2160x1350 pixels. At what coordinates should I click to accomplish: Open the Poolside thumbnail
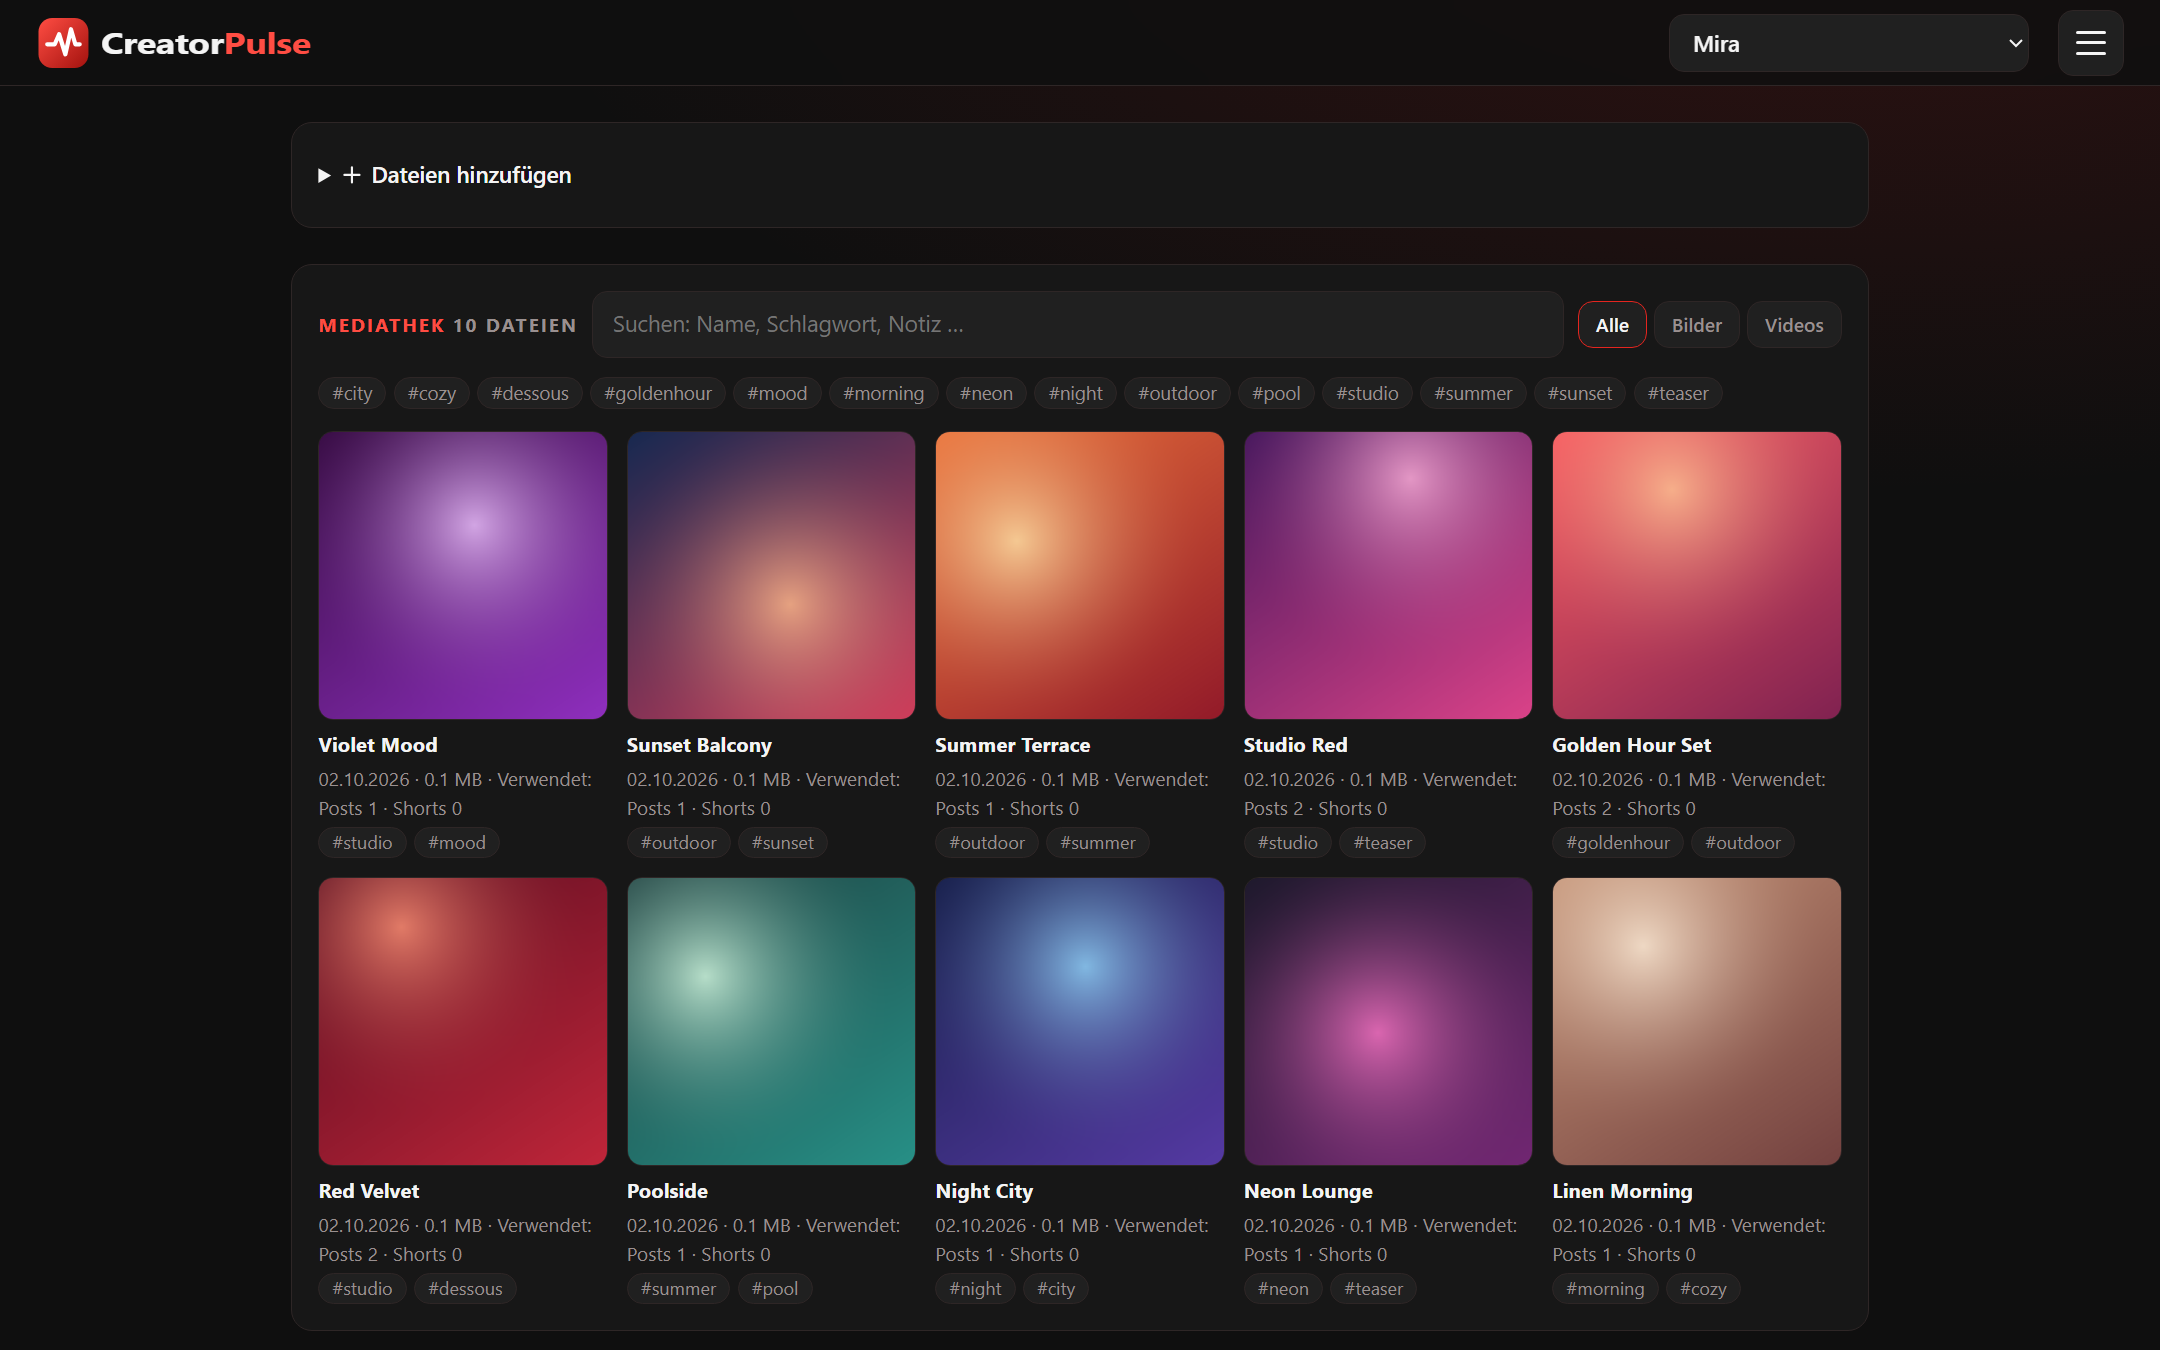tap(771, 1021)
